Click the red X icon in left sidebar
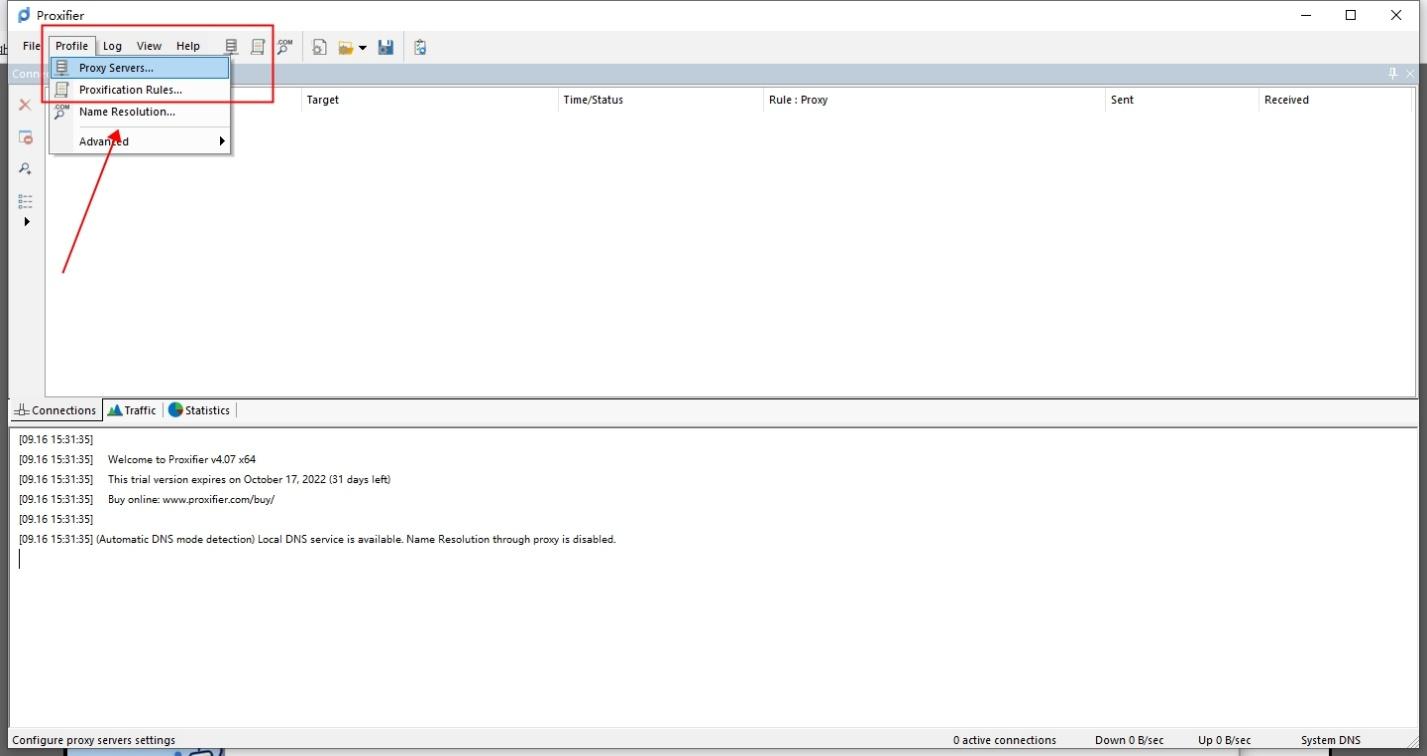Viewport: 1427px width, 756px height. click(x=25, y=104)
